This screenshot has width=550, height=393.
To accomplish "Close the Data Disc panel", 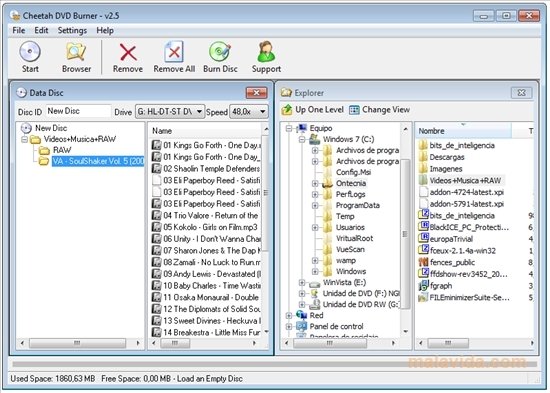I will [x=256, y=93].
